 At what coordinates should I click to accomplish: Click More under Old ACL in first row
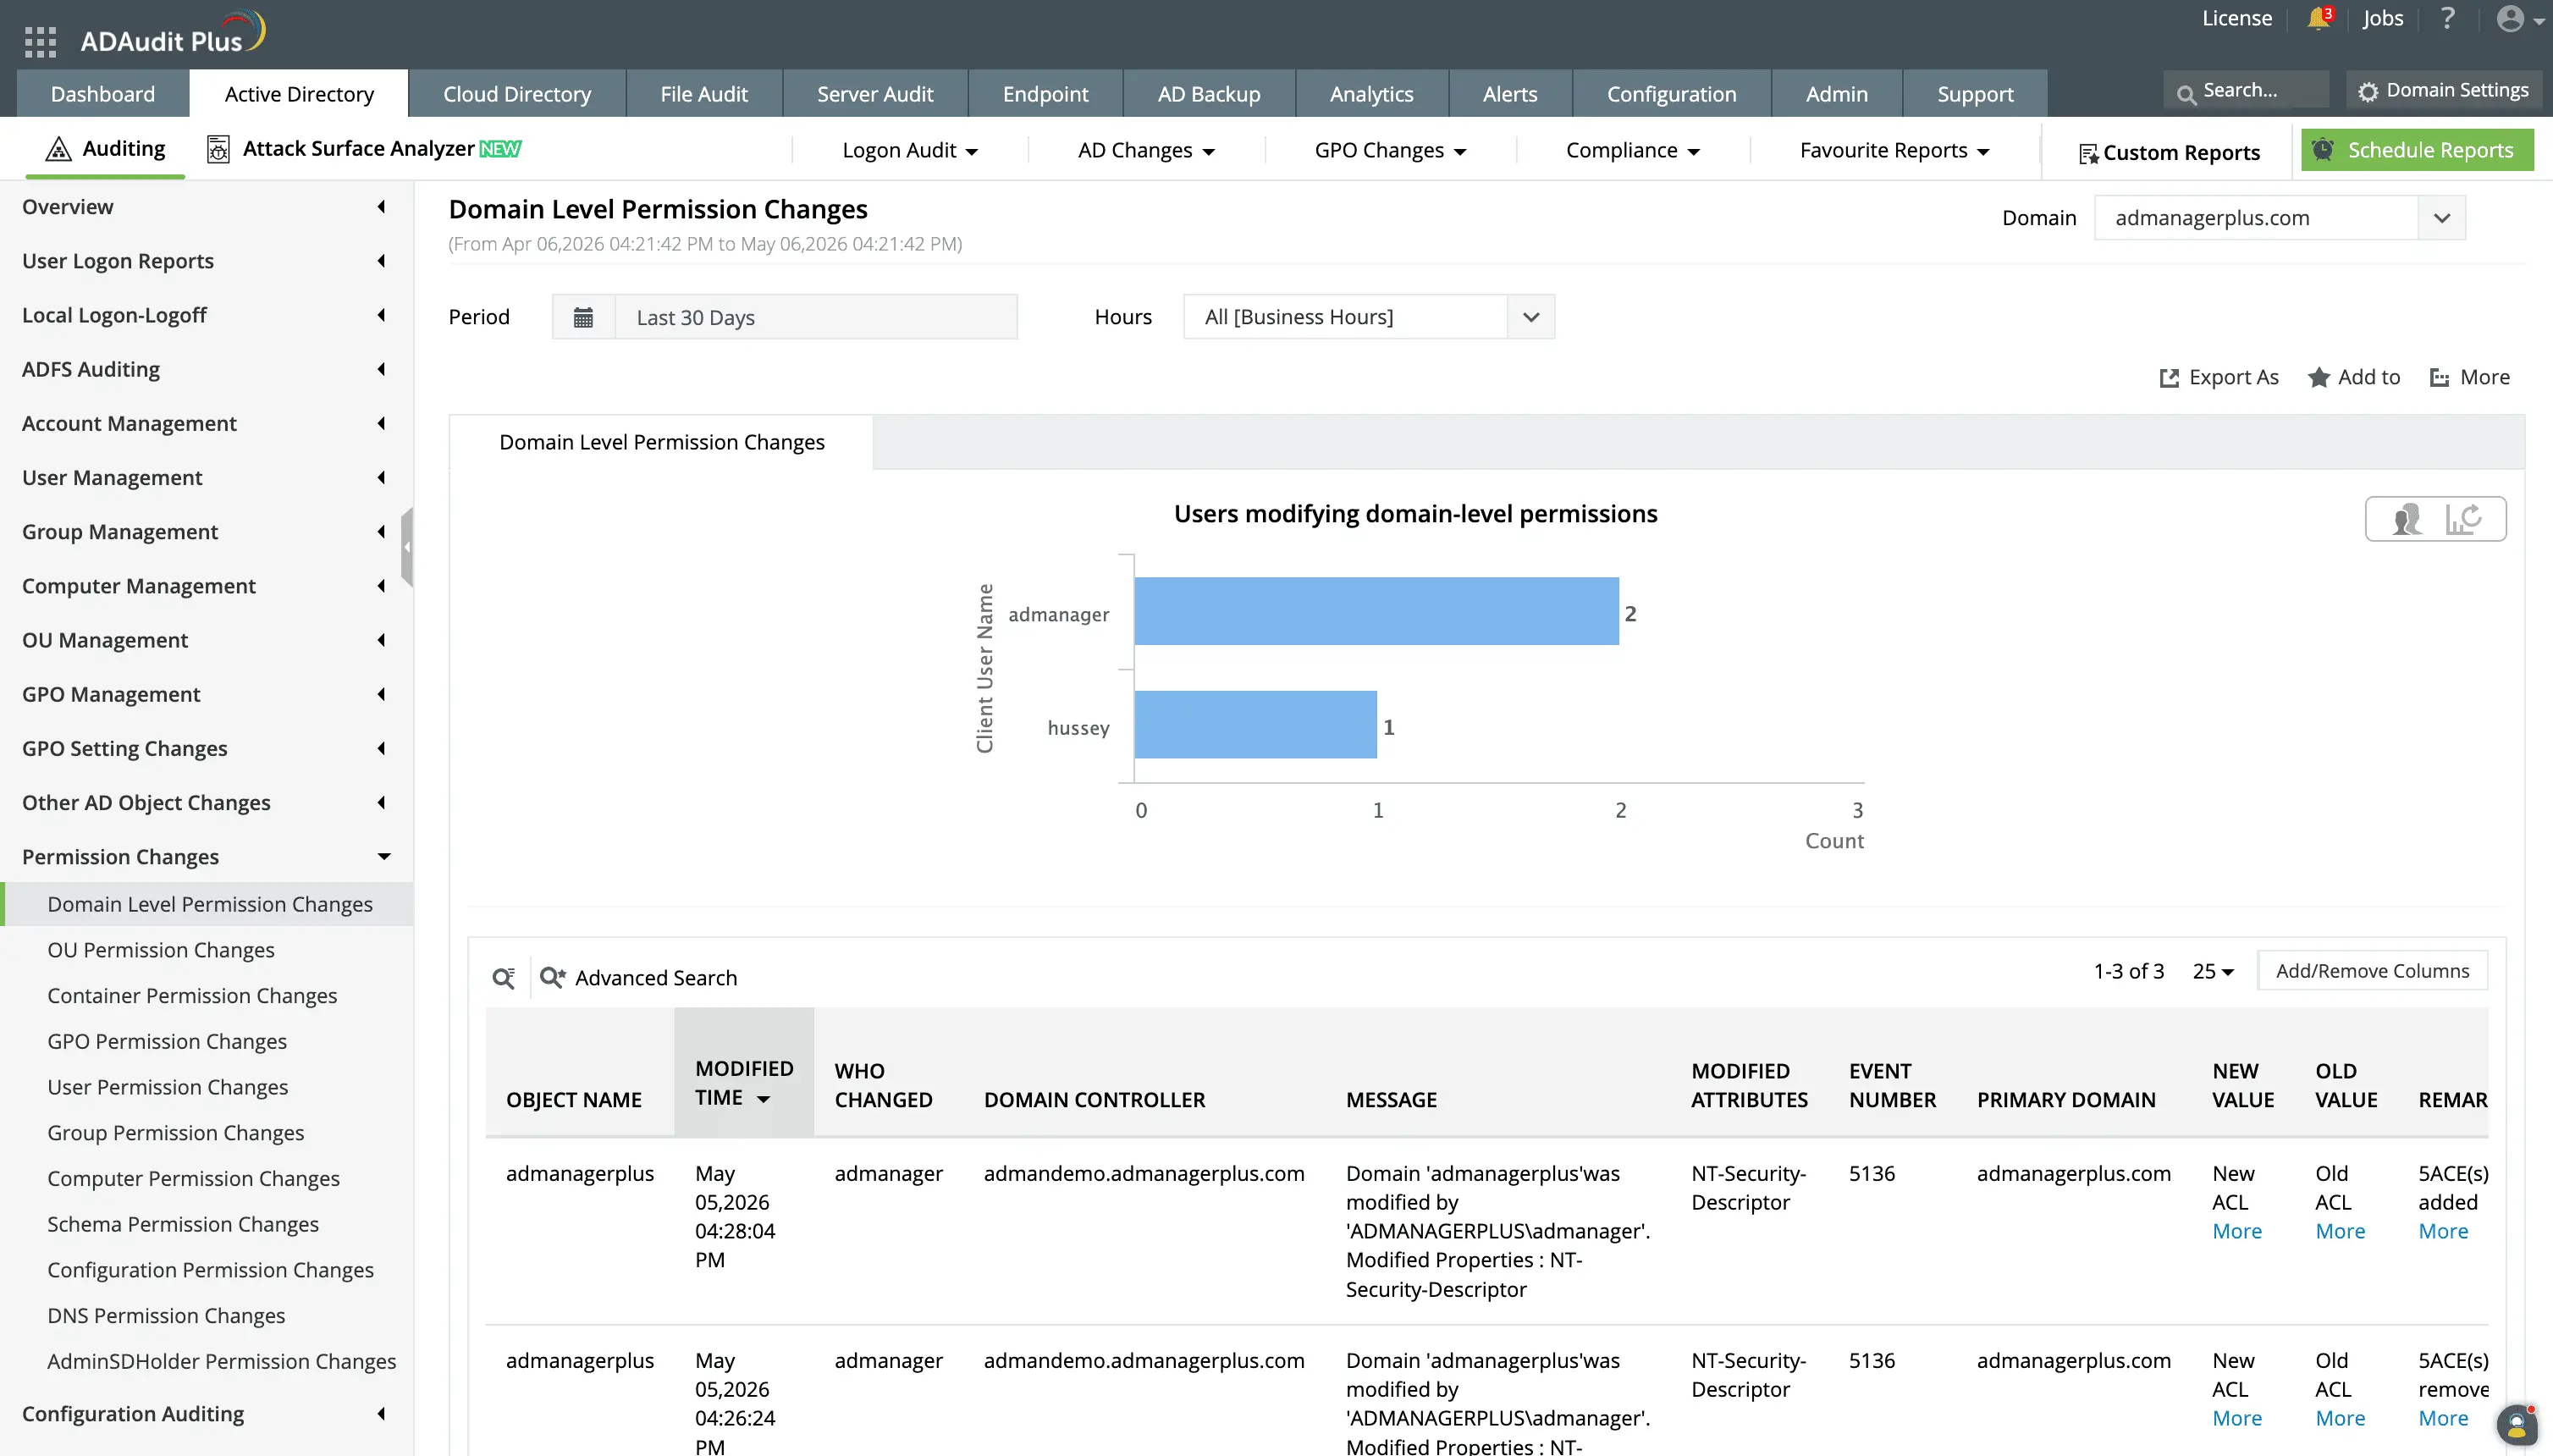(x=2340, y=1232)
